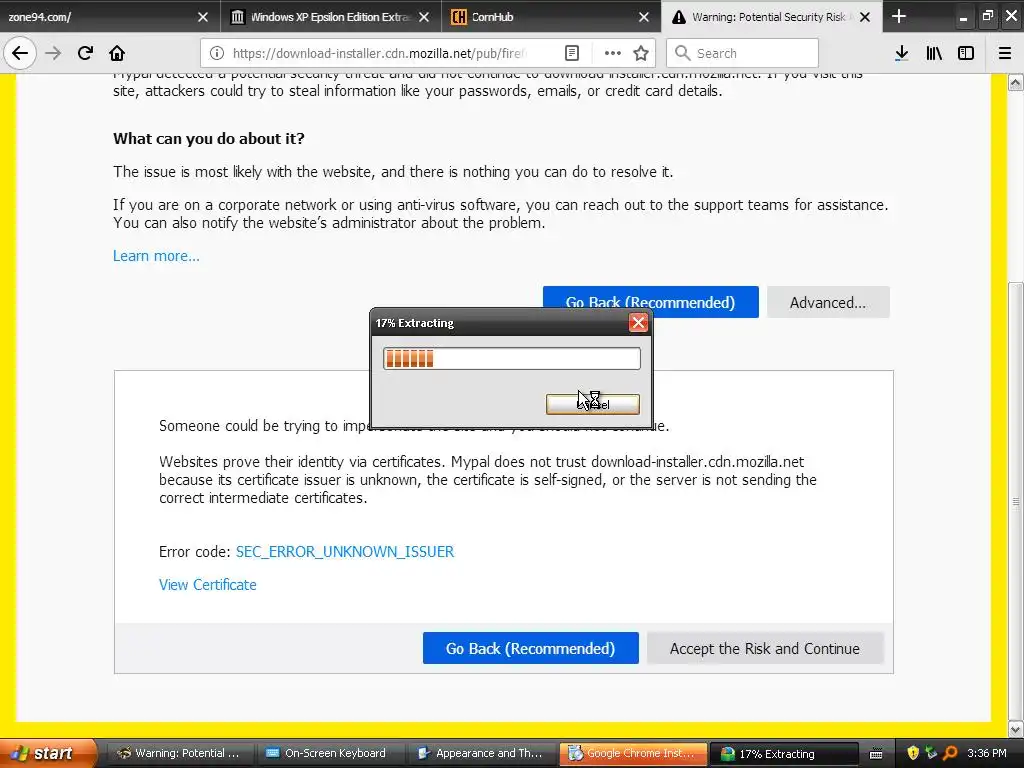The height and width of the screenshot is (768, 1024).
Task: Toggle the sidebar view
Action: click(966, 53)
